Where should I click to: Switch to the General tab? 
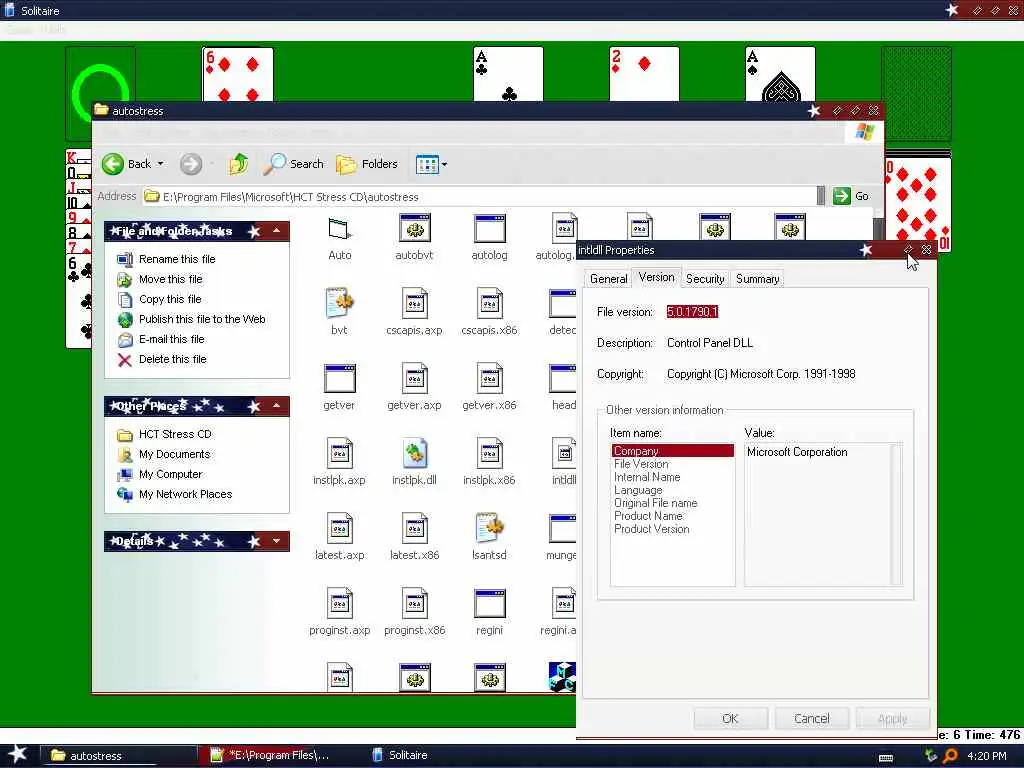coord(609,279)
